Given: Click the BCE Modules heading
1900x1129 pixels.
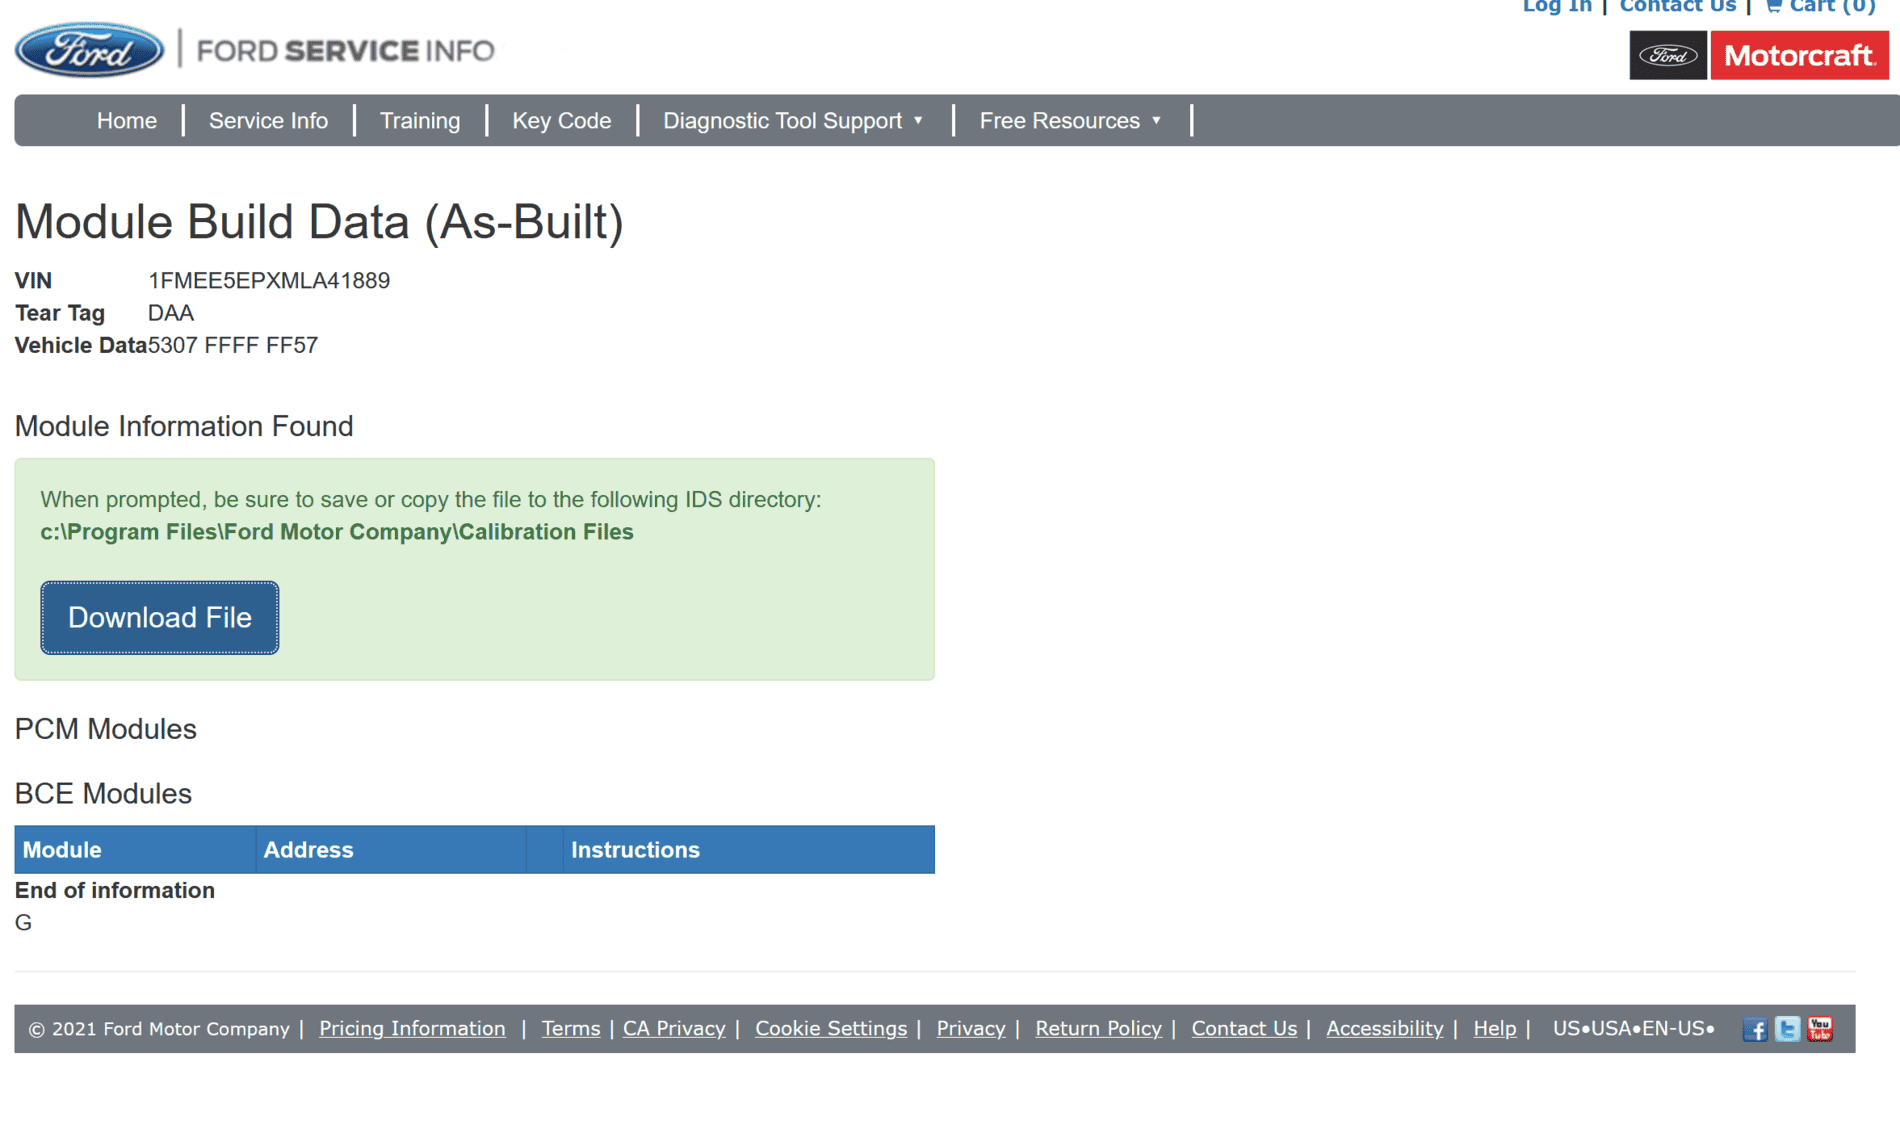Looking at the screenshot, I should (103, 793).
